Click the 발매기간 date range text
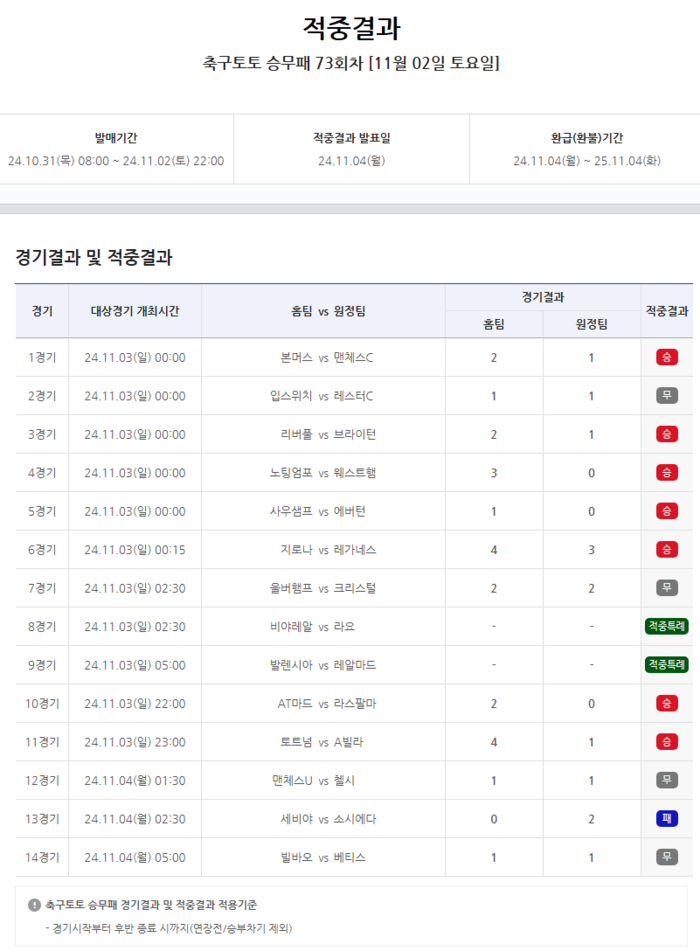 [x=116, y=161]
